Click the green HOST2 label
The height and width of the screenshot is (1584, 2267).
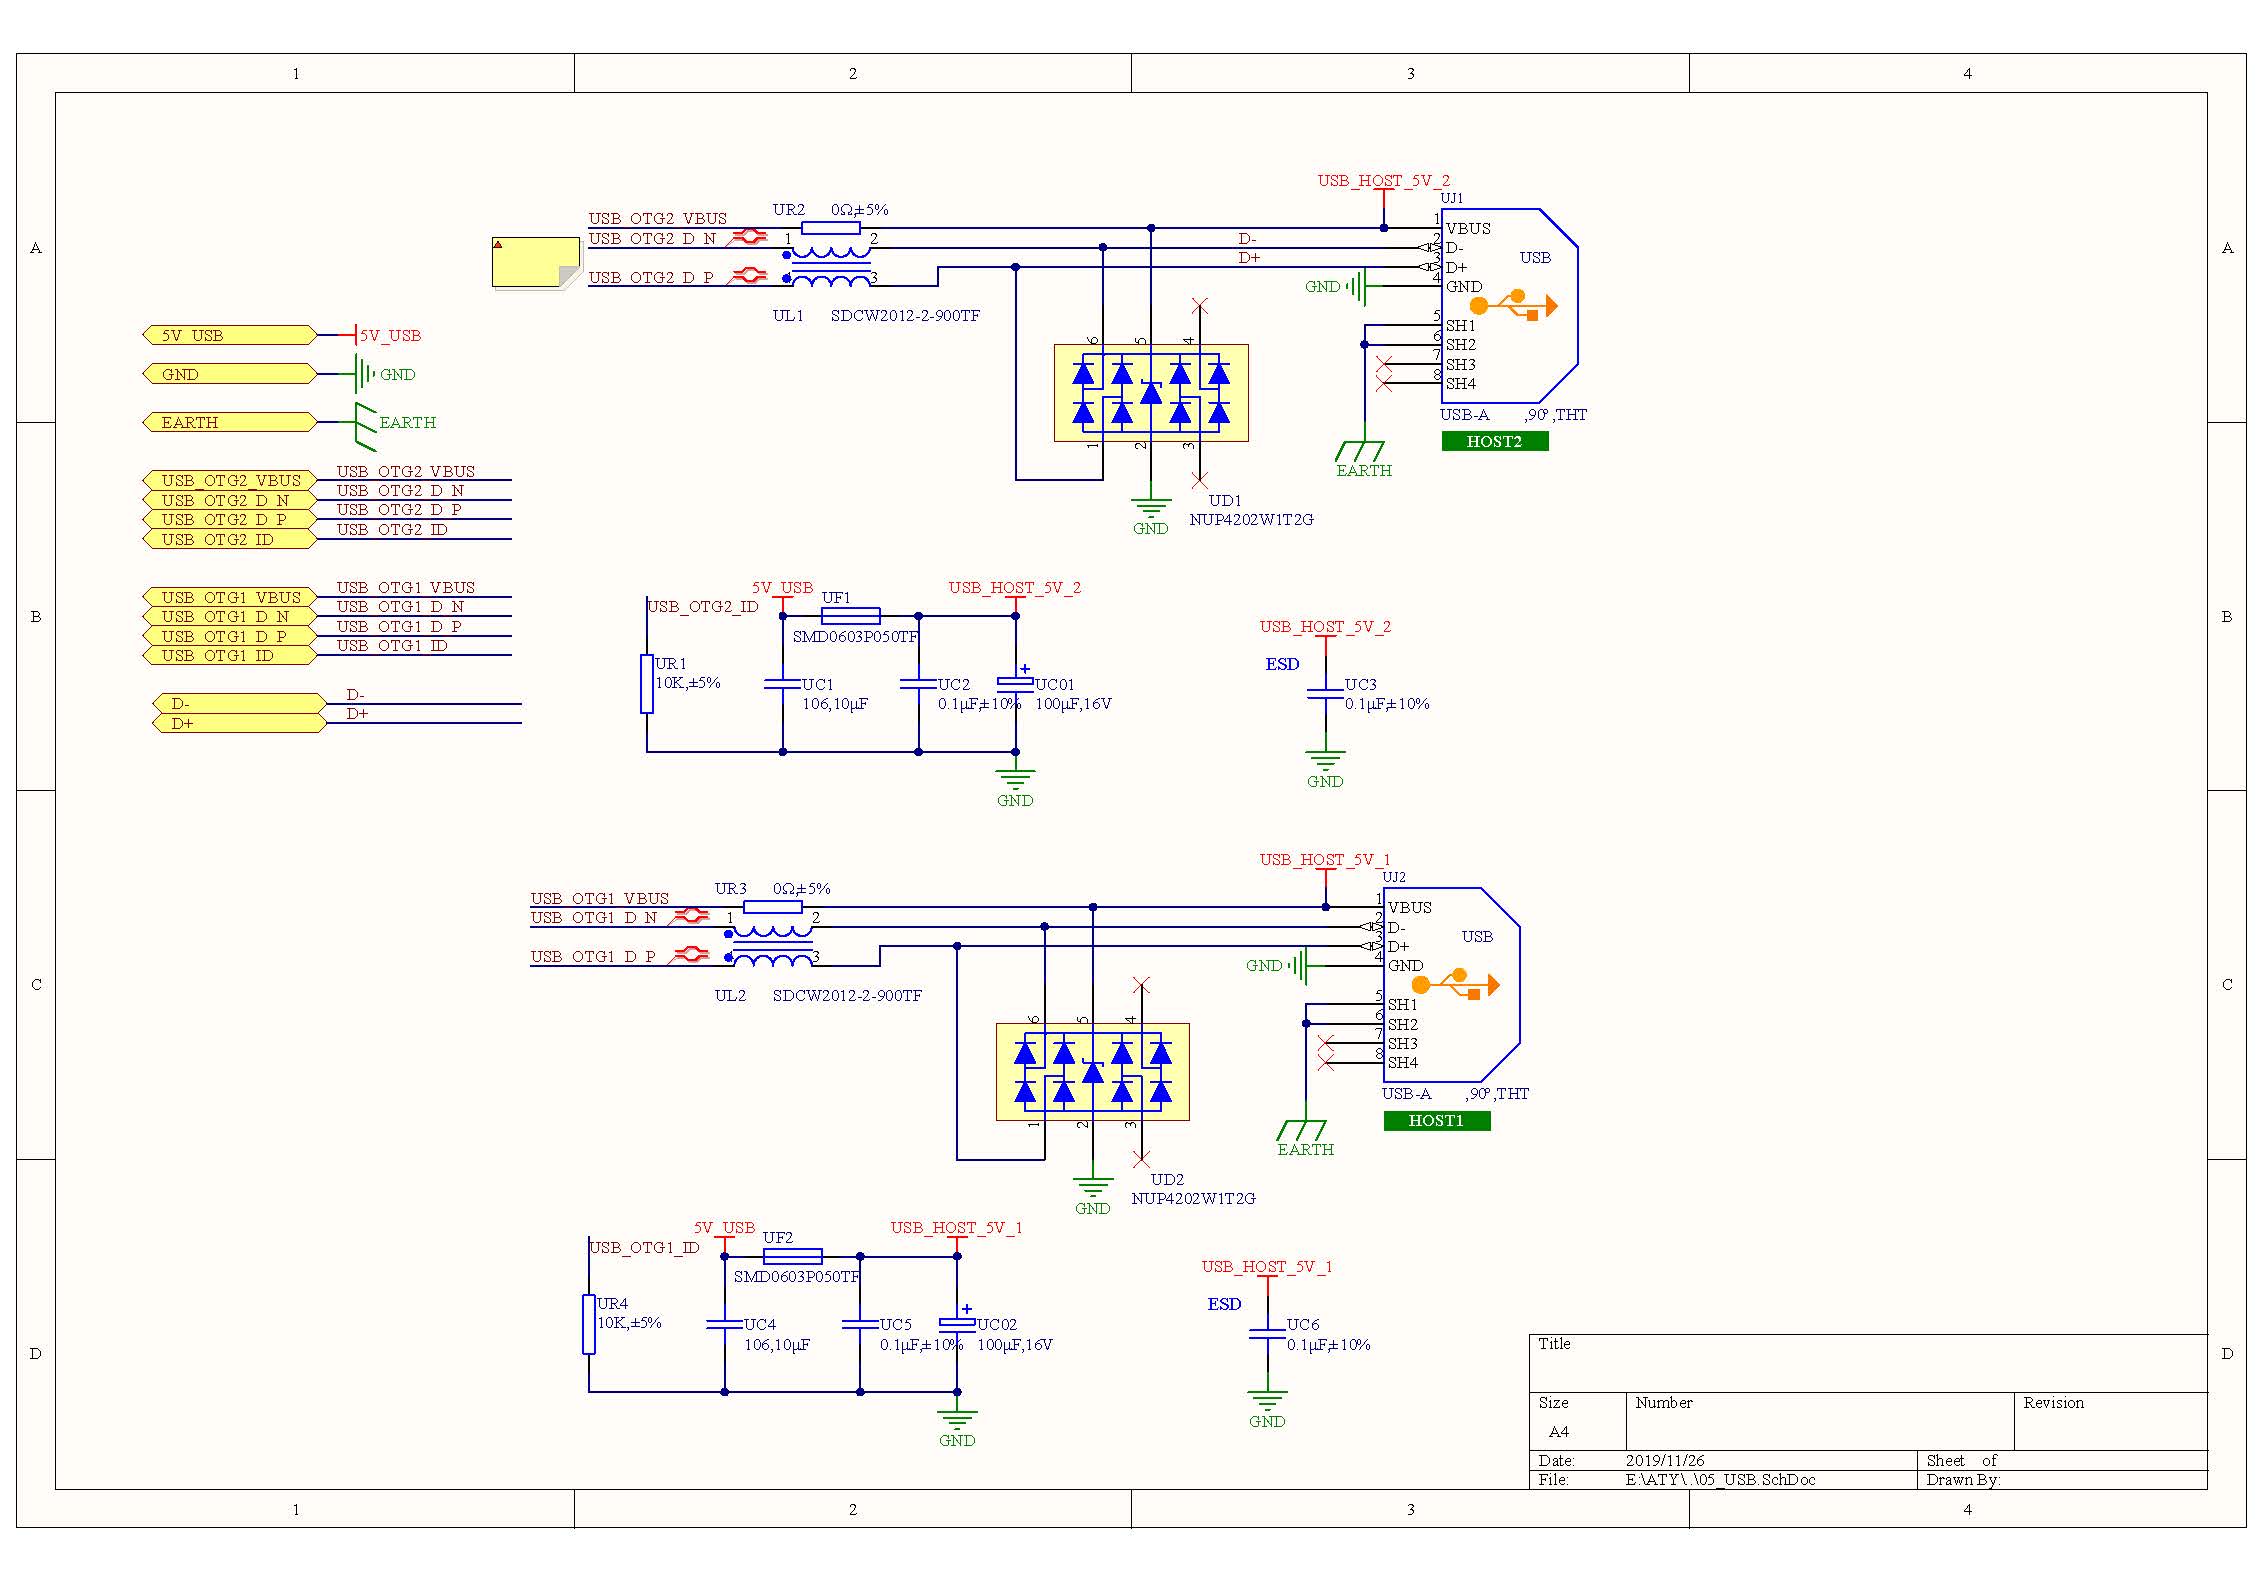pyautogui.click(x=1494, y=441)
